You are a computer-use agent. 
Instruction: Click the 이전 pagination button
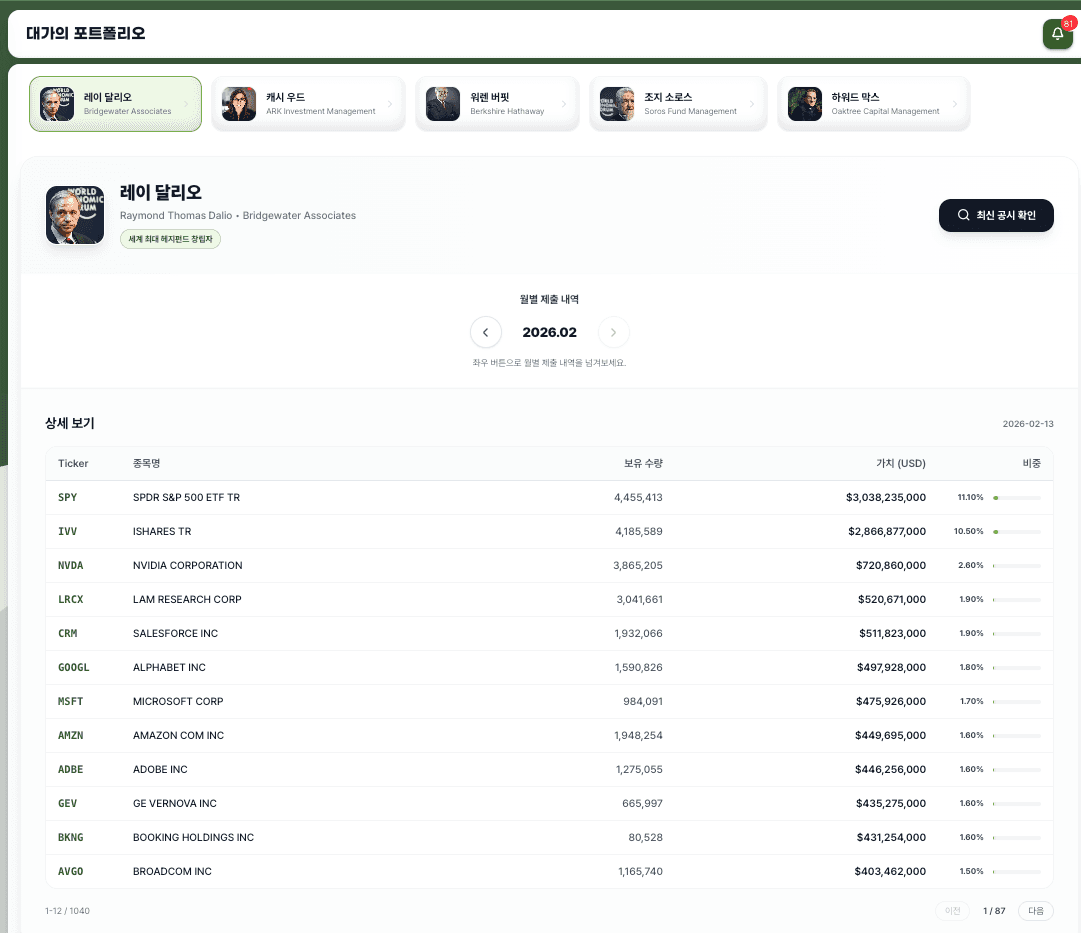(952, 911)
